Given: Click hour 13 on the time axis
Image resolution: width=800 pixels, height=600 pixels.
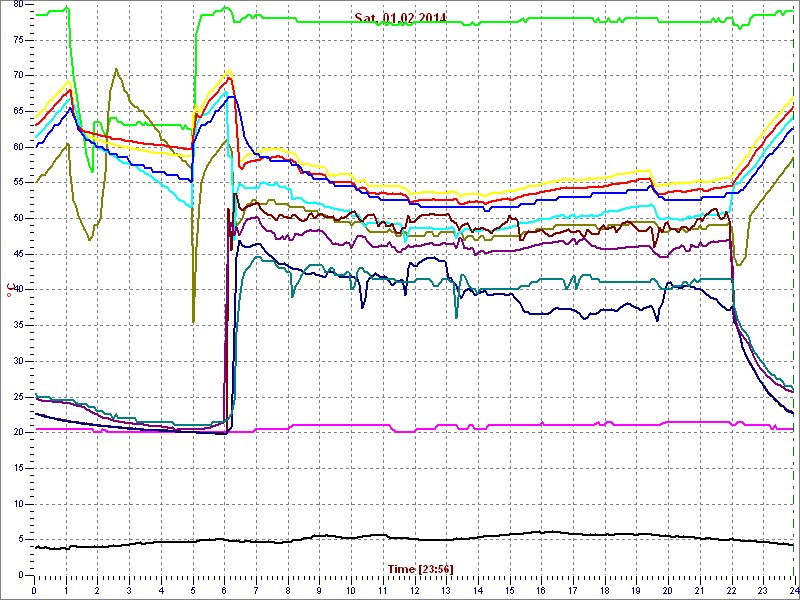Looking at the screenshot, I should pos(445,590).
